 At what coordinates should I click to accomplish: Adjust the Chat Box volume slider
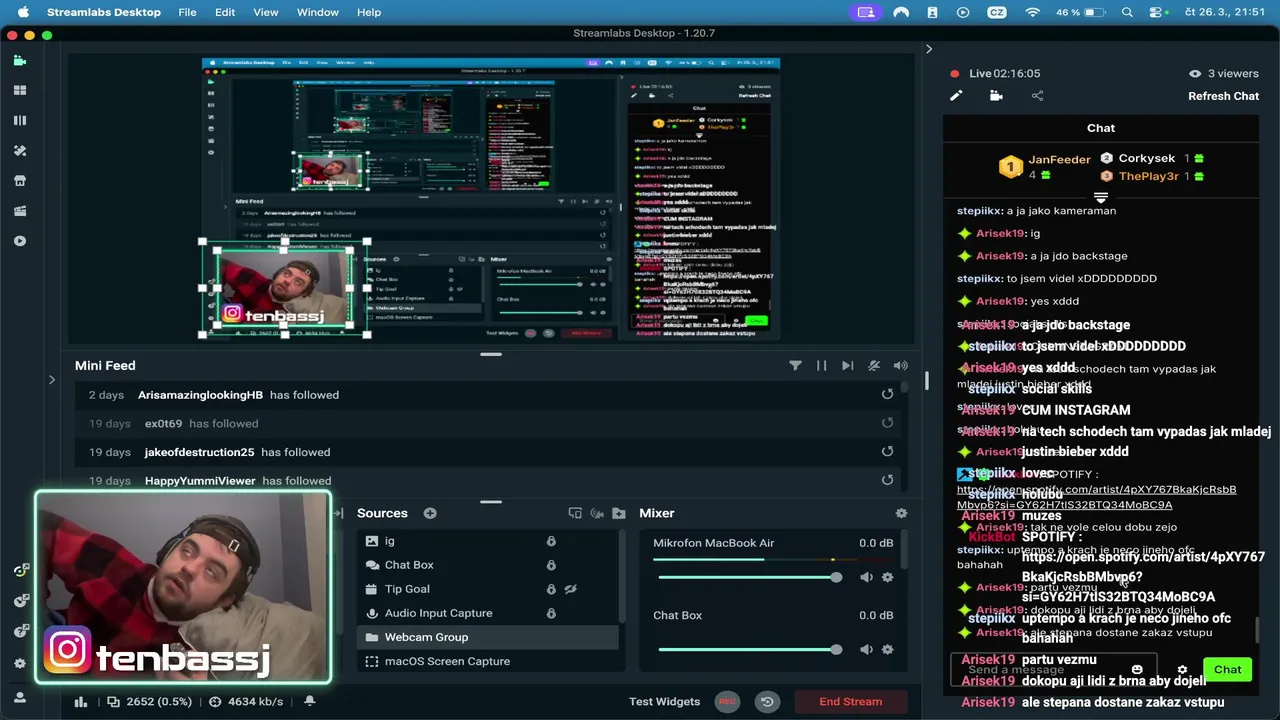[x=750, y=649]
